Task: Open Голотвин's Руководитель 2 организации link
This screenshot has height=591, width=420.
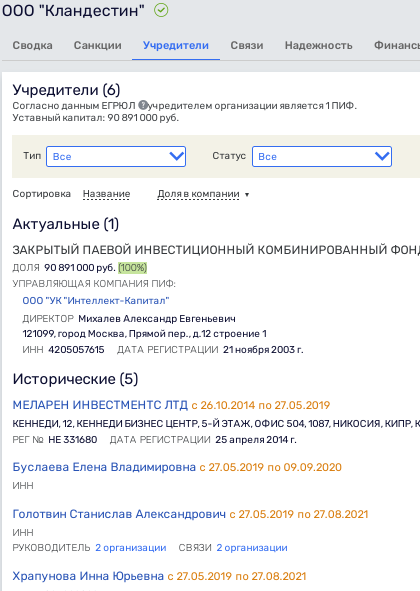Action: click(x=130, y=548)
